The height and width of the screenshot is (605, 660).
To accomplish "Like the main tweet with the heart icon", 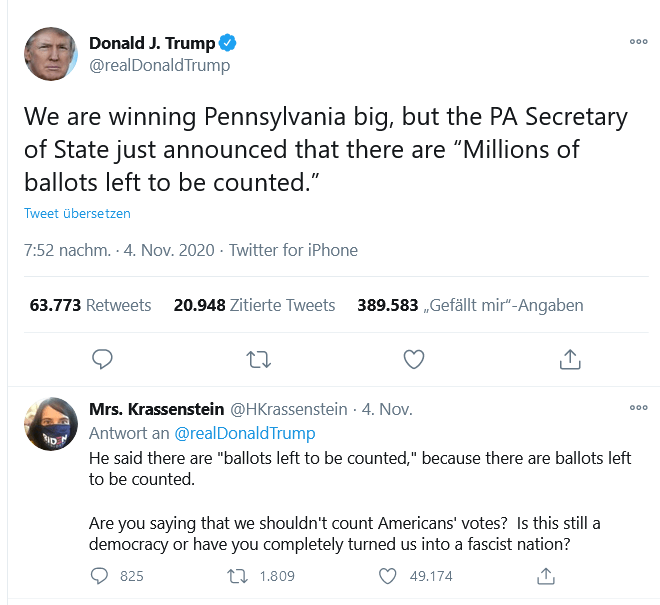I will pos(413,358).
